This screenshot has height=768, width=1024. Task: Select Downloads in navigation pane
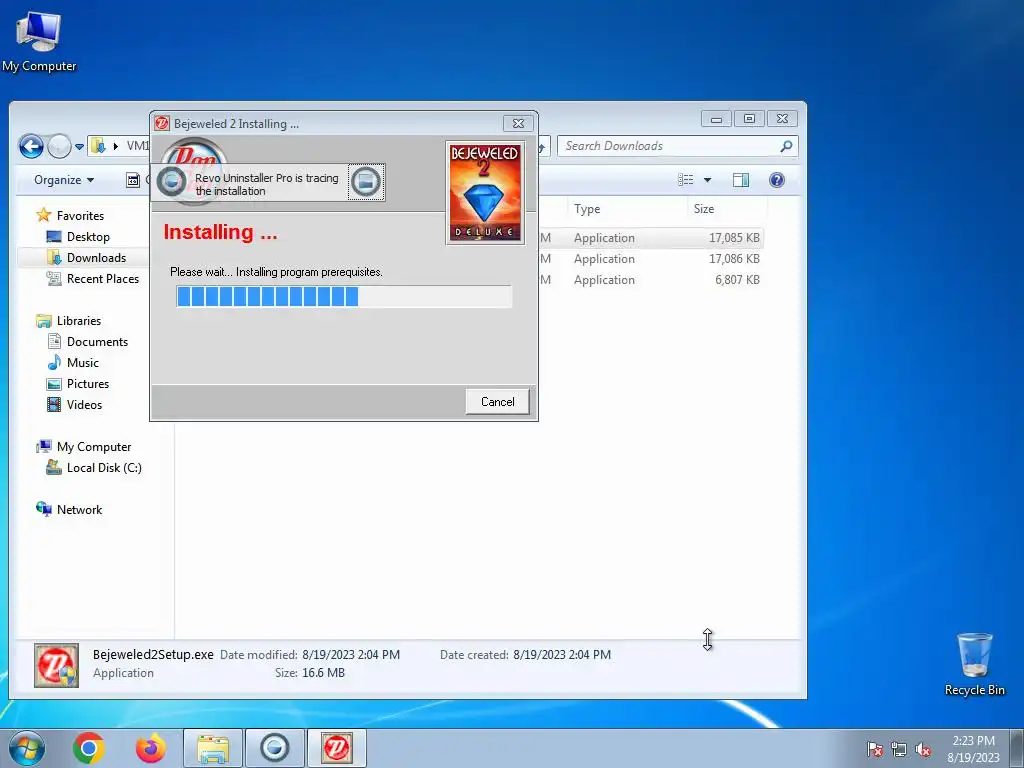pyautogui.click(x=96, y=257)
